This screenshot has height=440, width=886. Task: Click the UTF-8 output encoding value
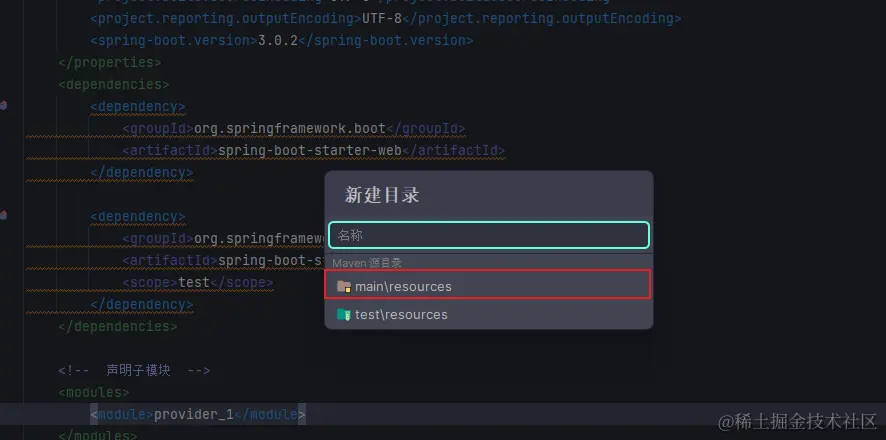click(x=382, y=19)
